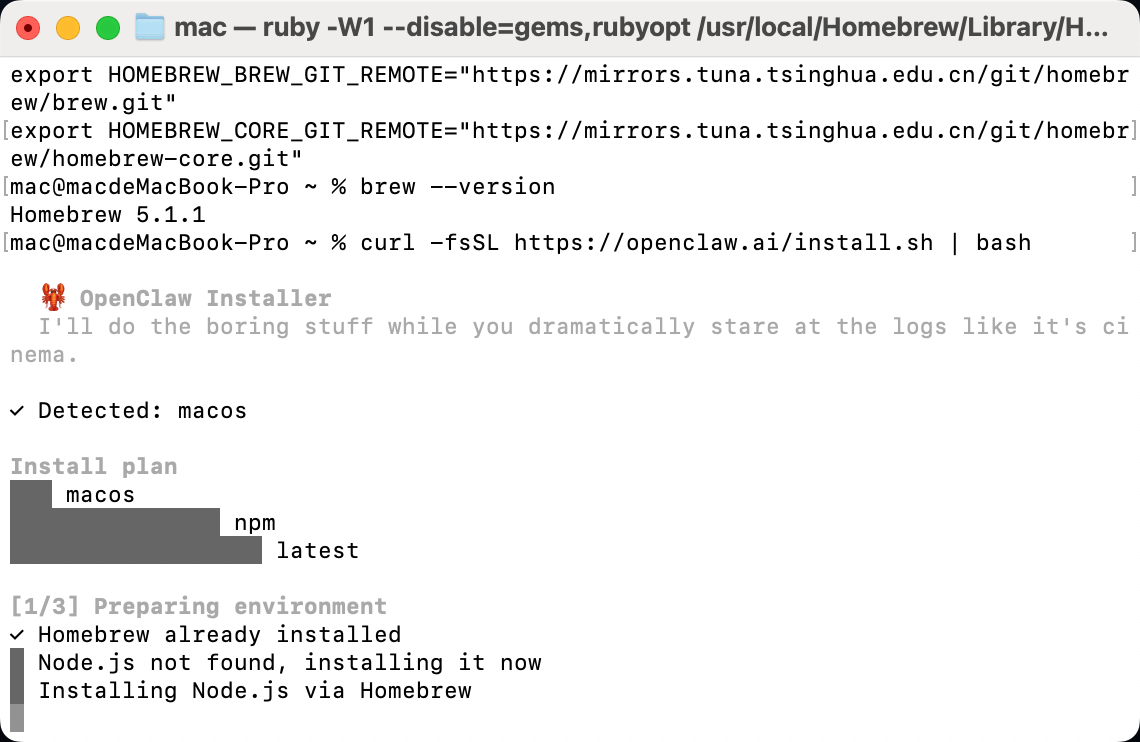Click the checkmark before Detected: macos
This screenshot has width=1140, height=742.
(17, 411)
